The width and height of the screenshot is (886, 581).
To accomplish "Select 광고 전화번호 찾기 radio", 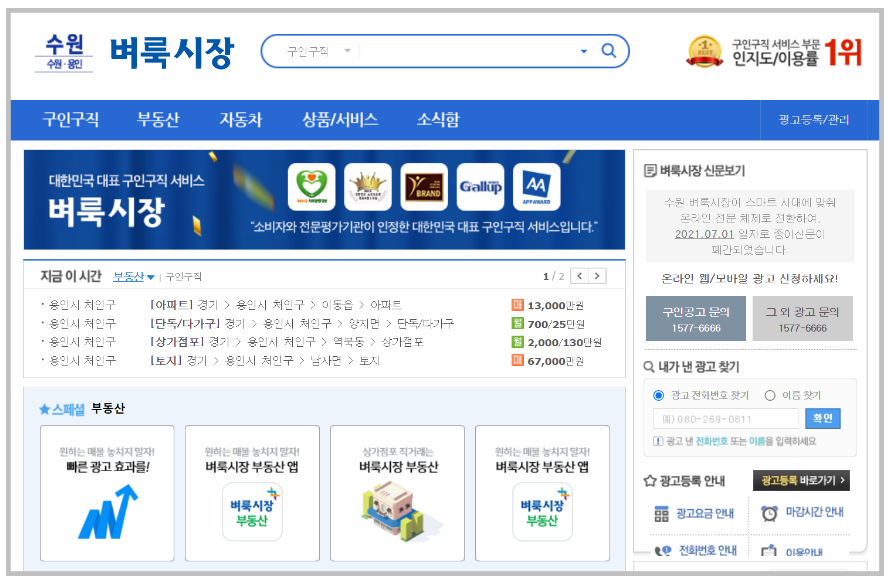I will click(x=658, y=396).
